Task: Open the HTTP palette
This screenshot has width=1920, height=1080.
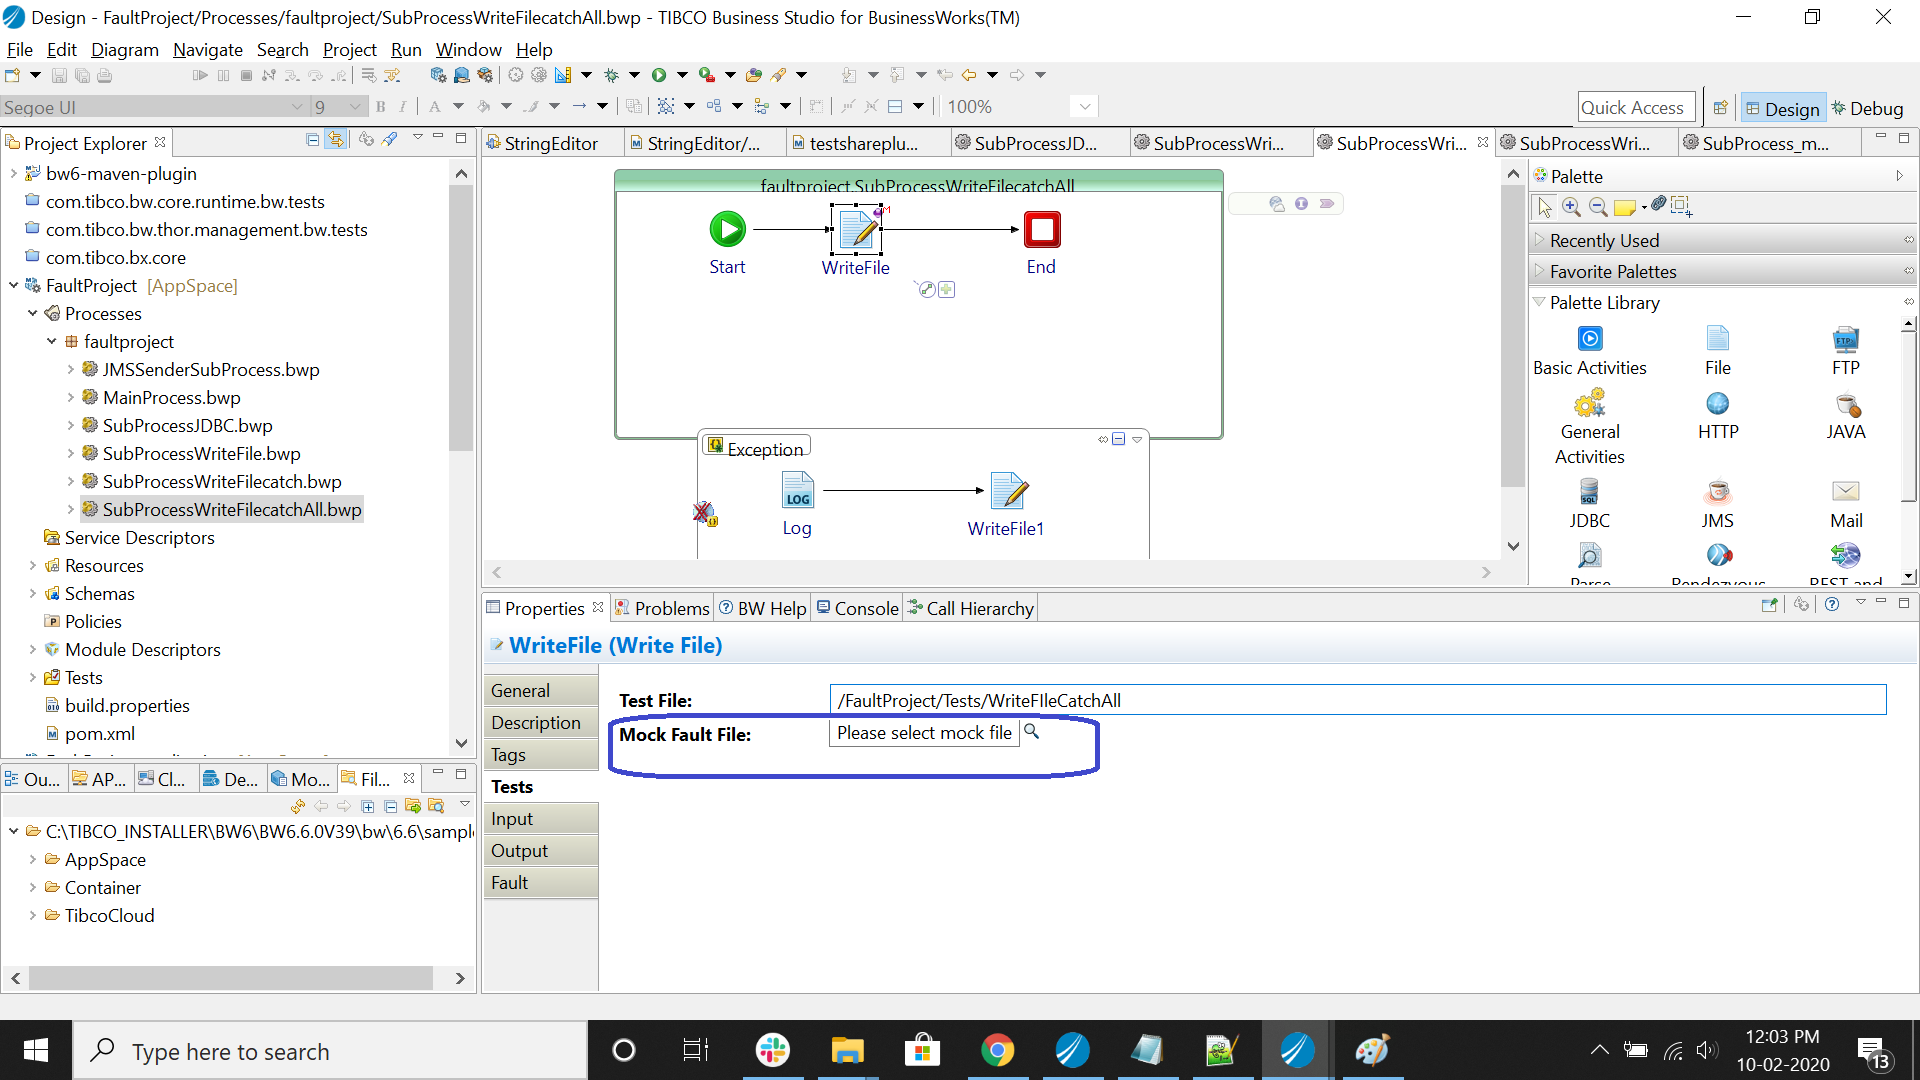Action: tap(1717, 416)
